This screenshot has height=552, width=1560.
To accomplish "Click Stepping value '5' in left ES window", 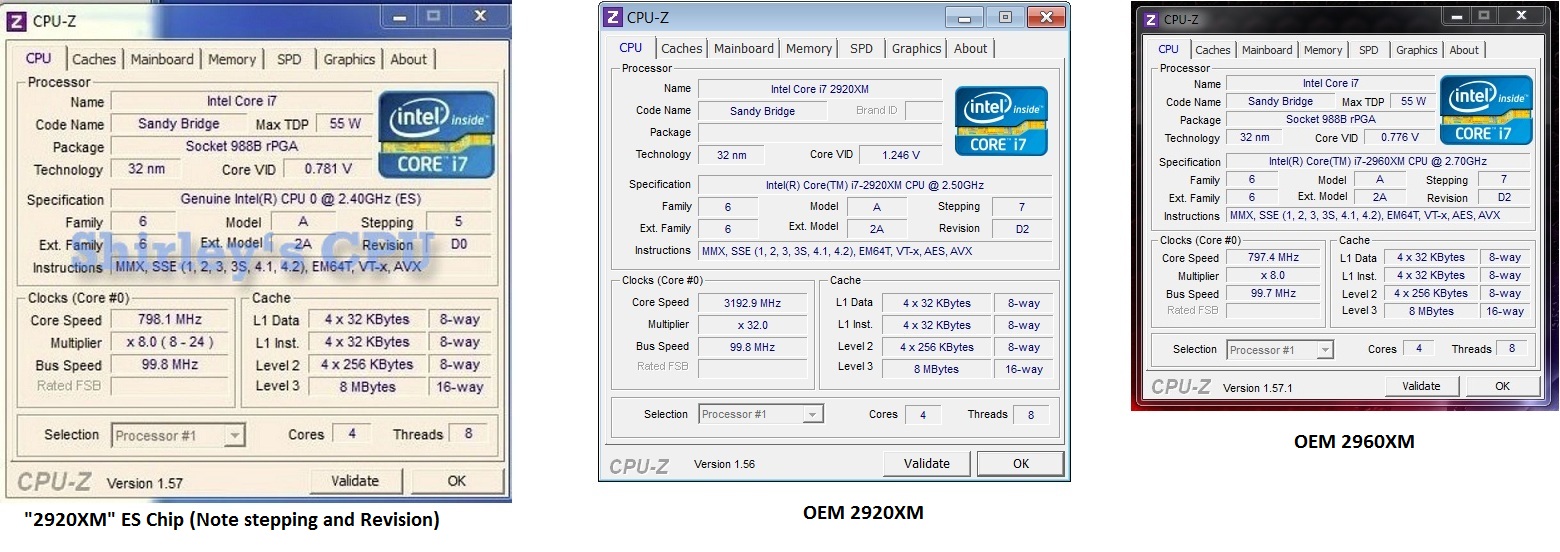I will coord(458,222).
